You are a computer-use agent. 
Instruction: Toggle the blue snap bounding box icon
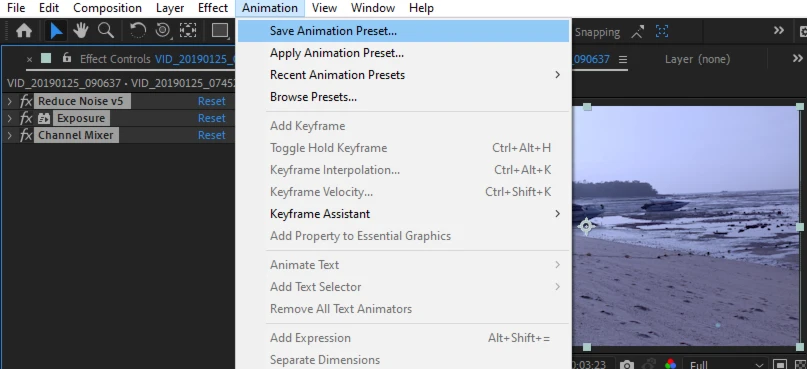[662, 32]
